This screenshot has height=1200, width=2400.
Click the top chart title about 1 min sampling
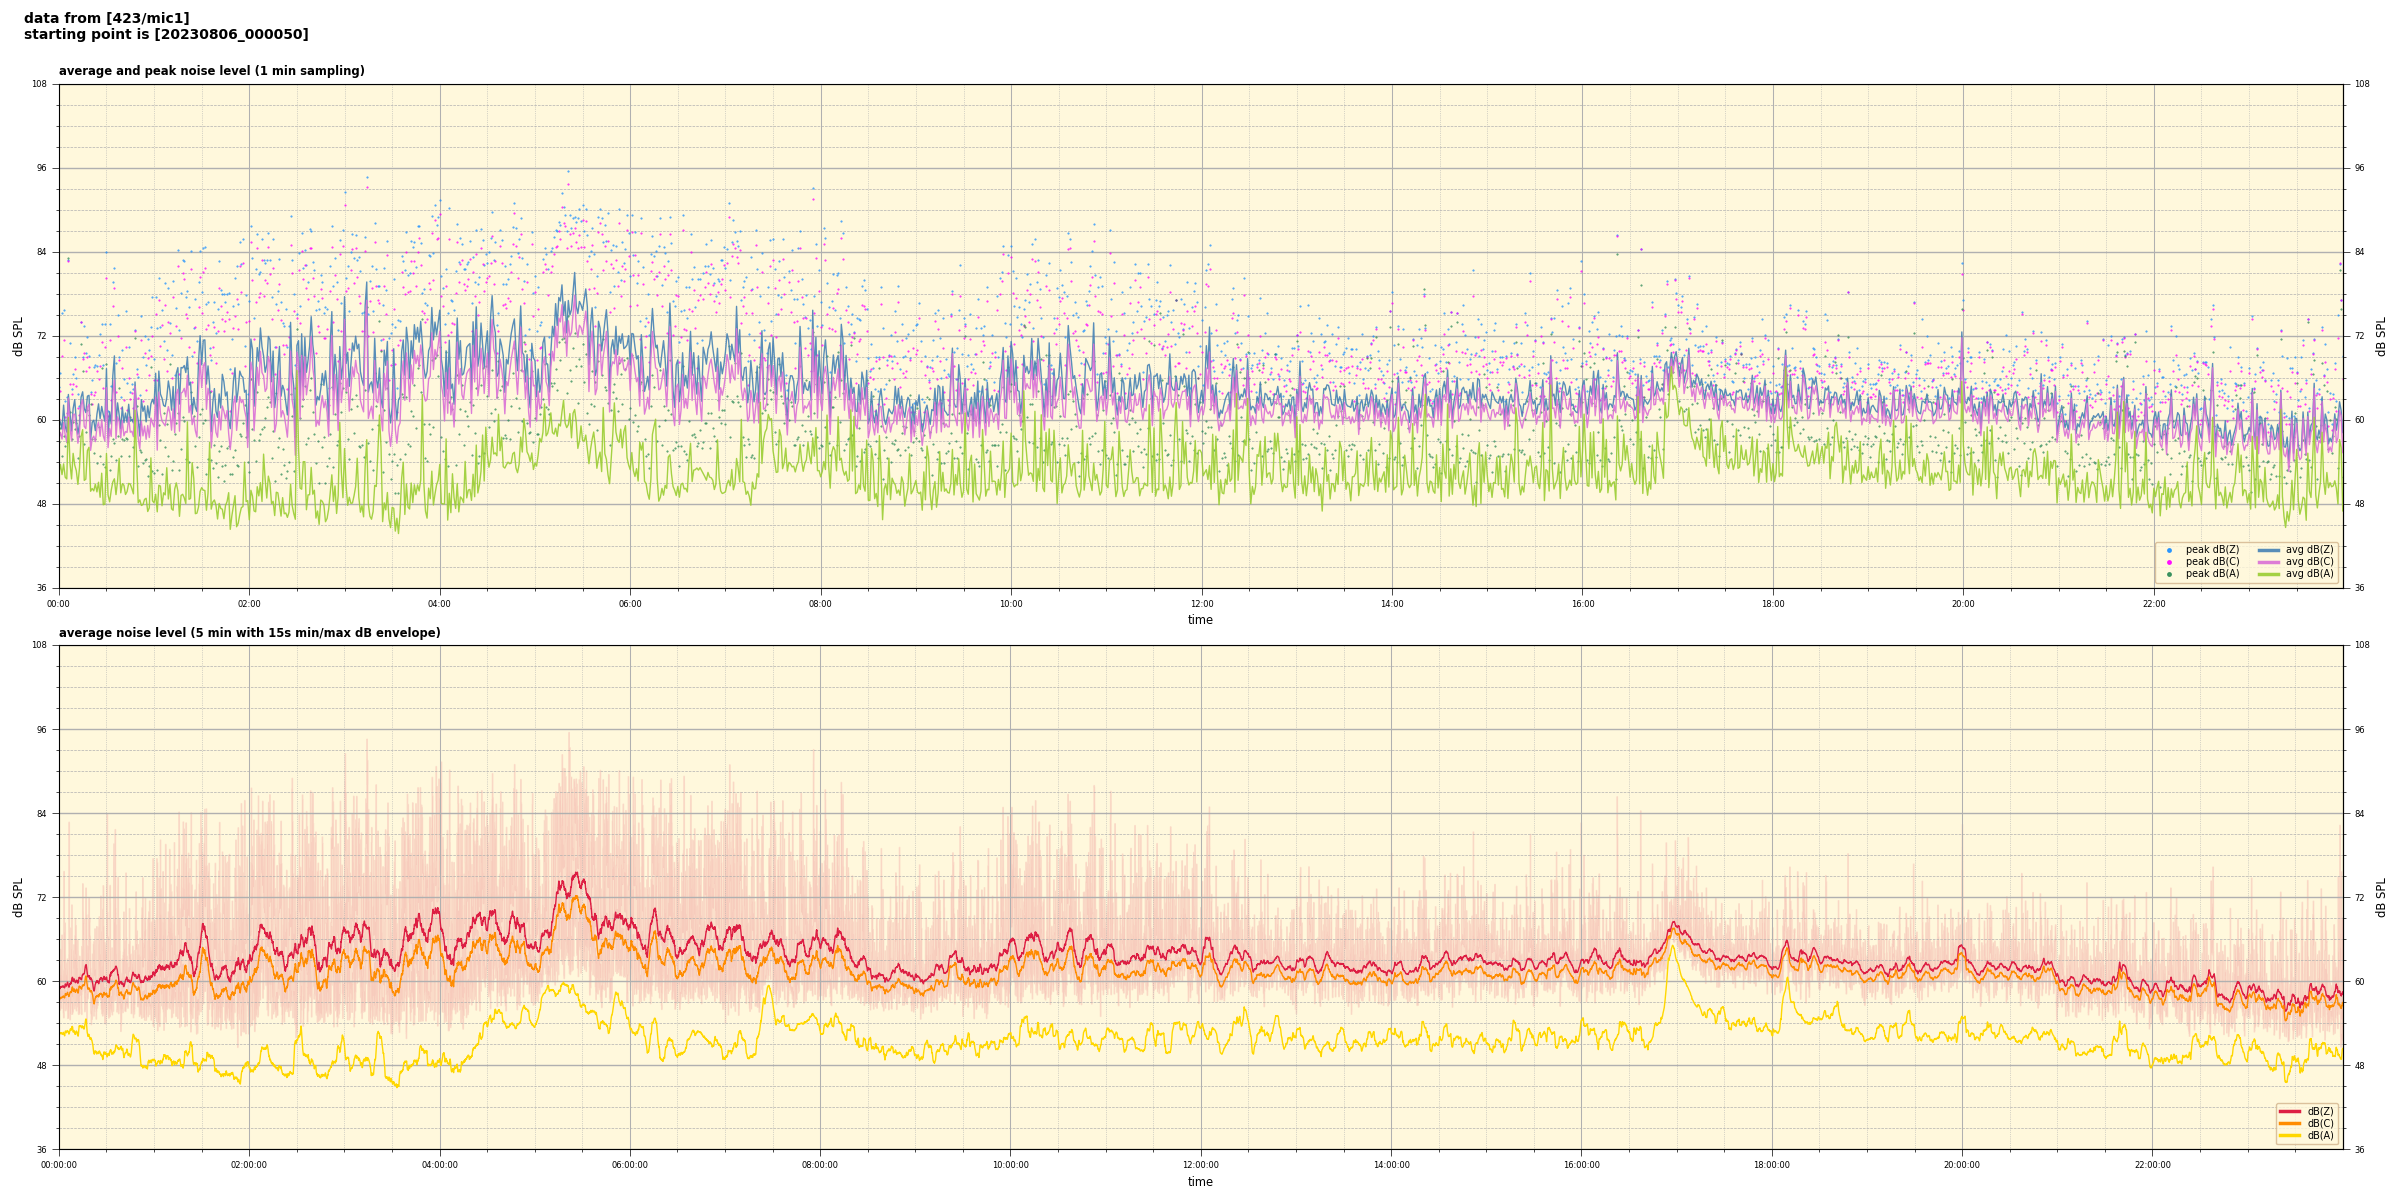click(211, 71)
